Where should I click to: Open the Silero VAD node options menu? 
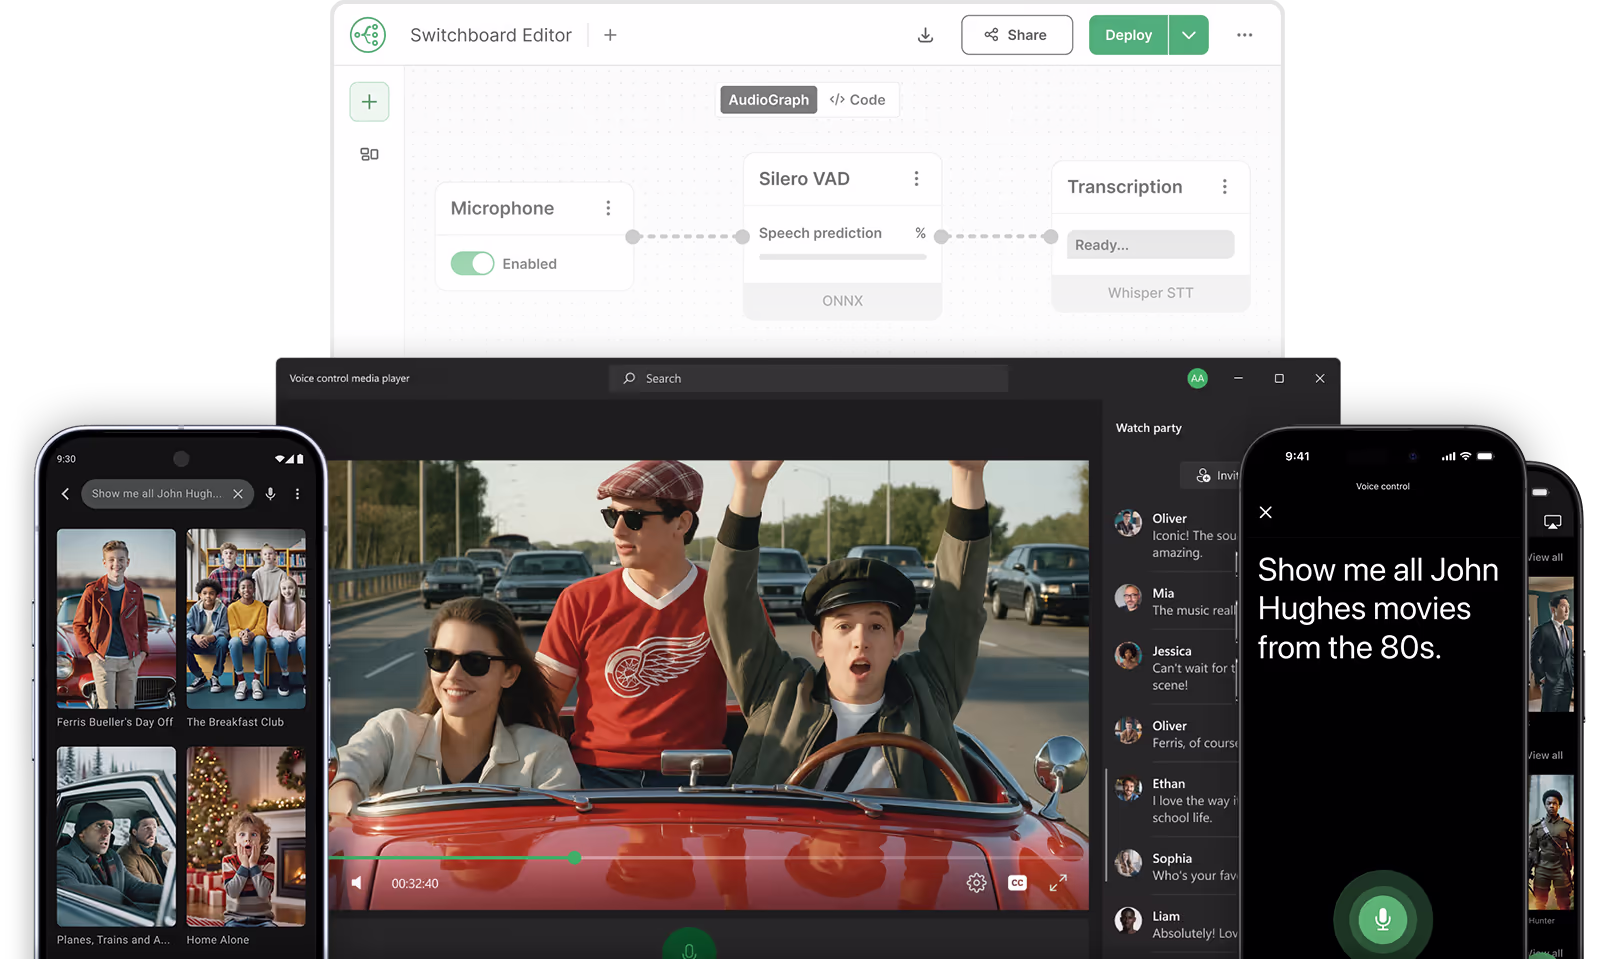(916, 179)
